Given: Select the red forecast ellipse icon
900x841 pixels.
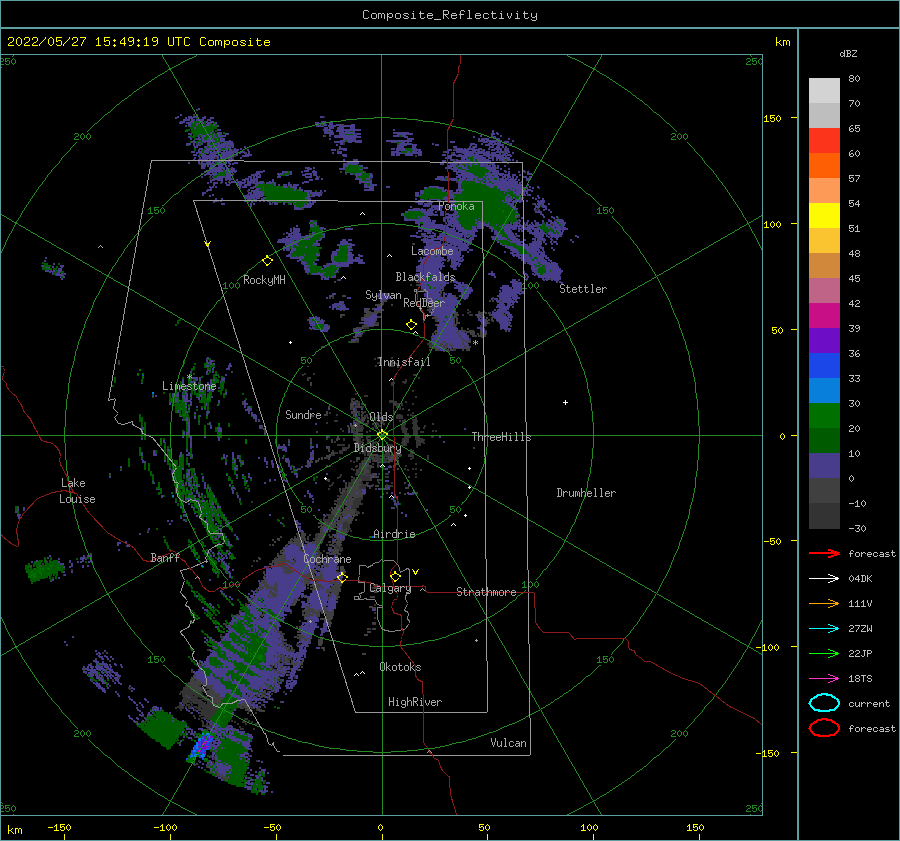Looking at the screenshot, I should 824,728.
